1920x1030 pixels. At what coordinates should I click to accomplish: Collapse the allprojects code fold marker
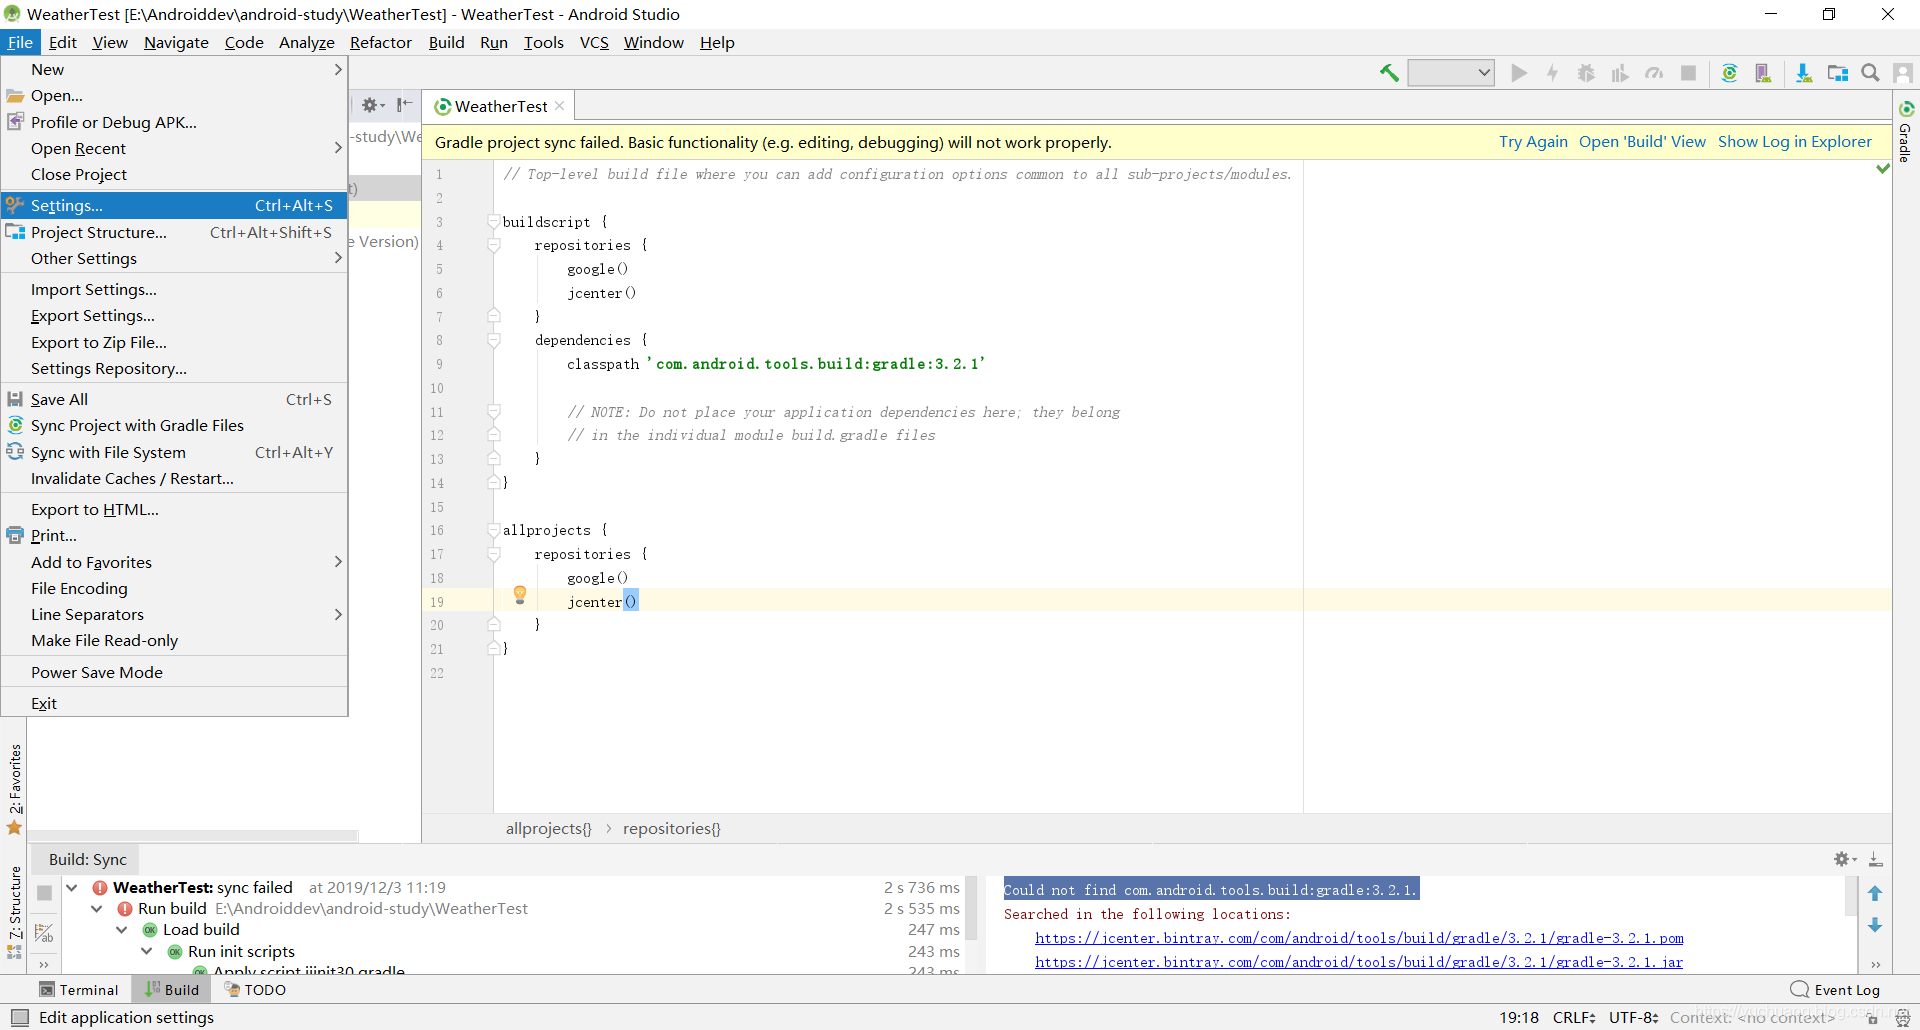point(493,530)
